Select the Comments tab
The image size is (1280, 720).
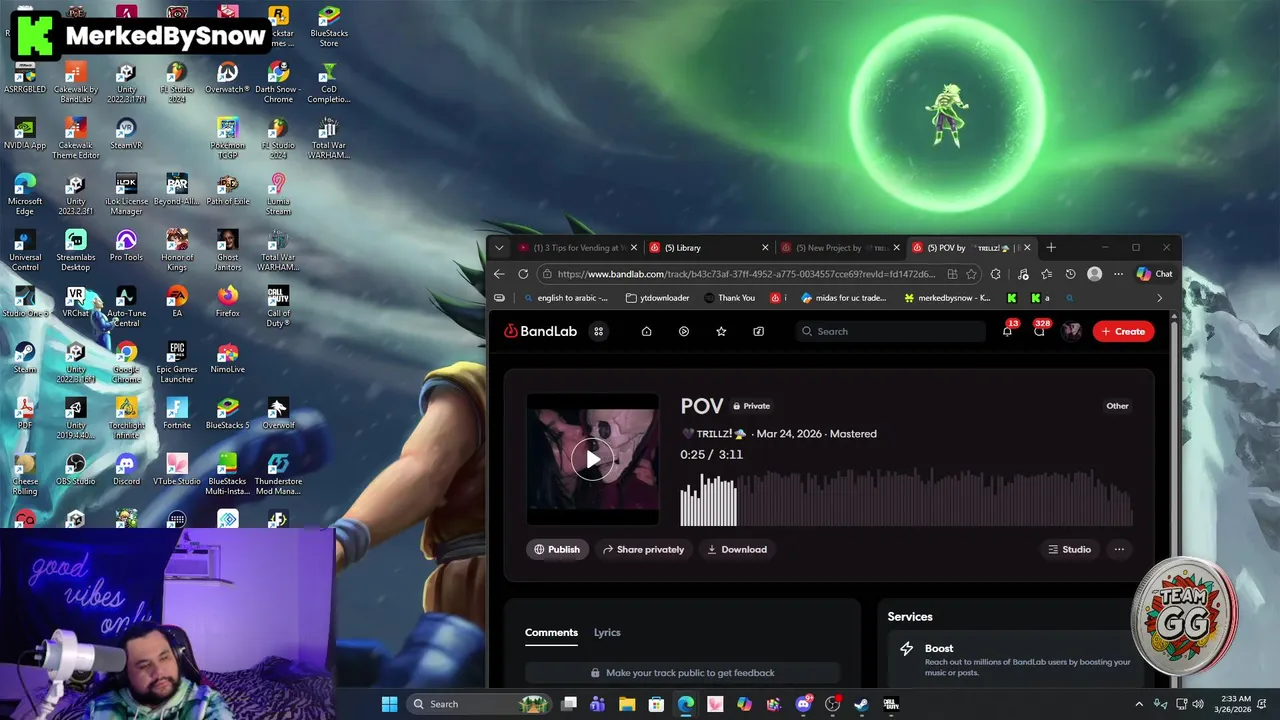(551, 632)
